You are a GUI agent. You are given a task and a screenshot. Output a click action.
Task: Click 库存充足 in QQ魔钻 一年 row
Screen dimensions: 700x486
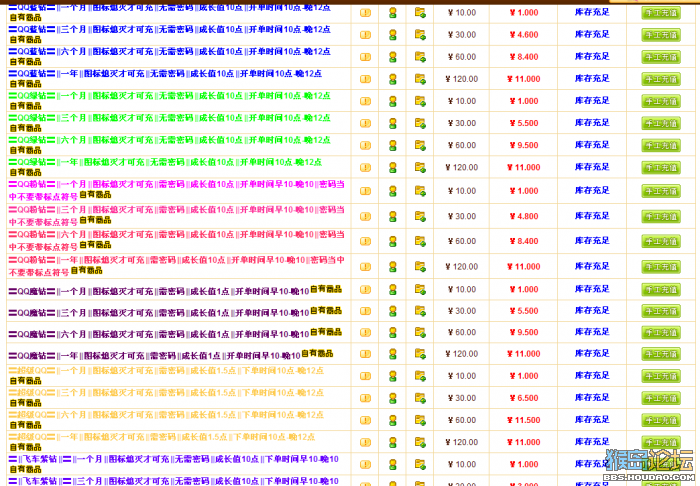click(x=592, y=353)
